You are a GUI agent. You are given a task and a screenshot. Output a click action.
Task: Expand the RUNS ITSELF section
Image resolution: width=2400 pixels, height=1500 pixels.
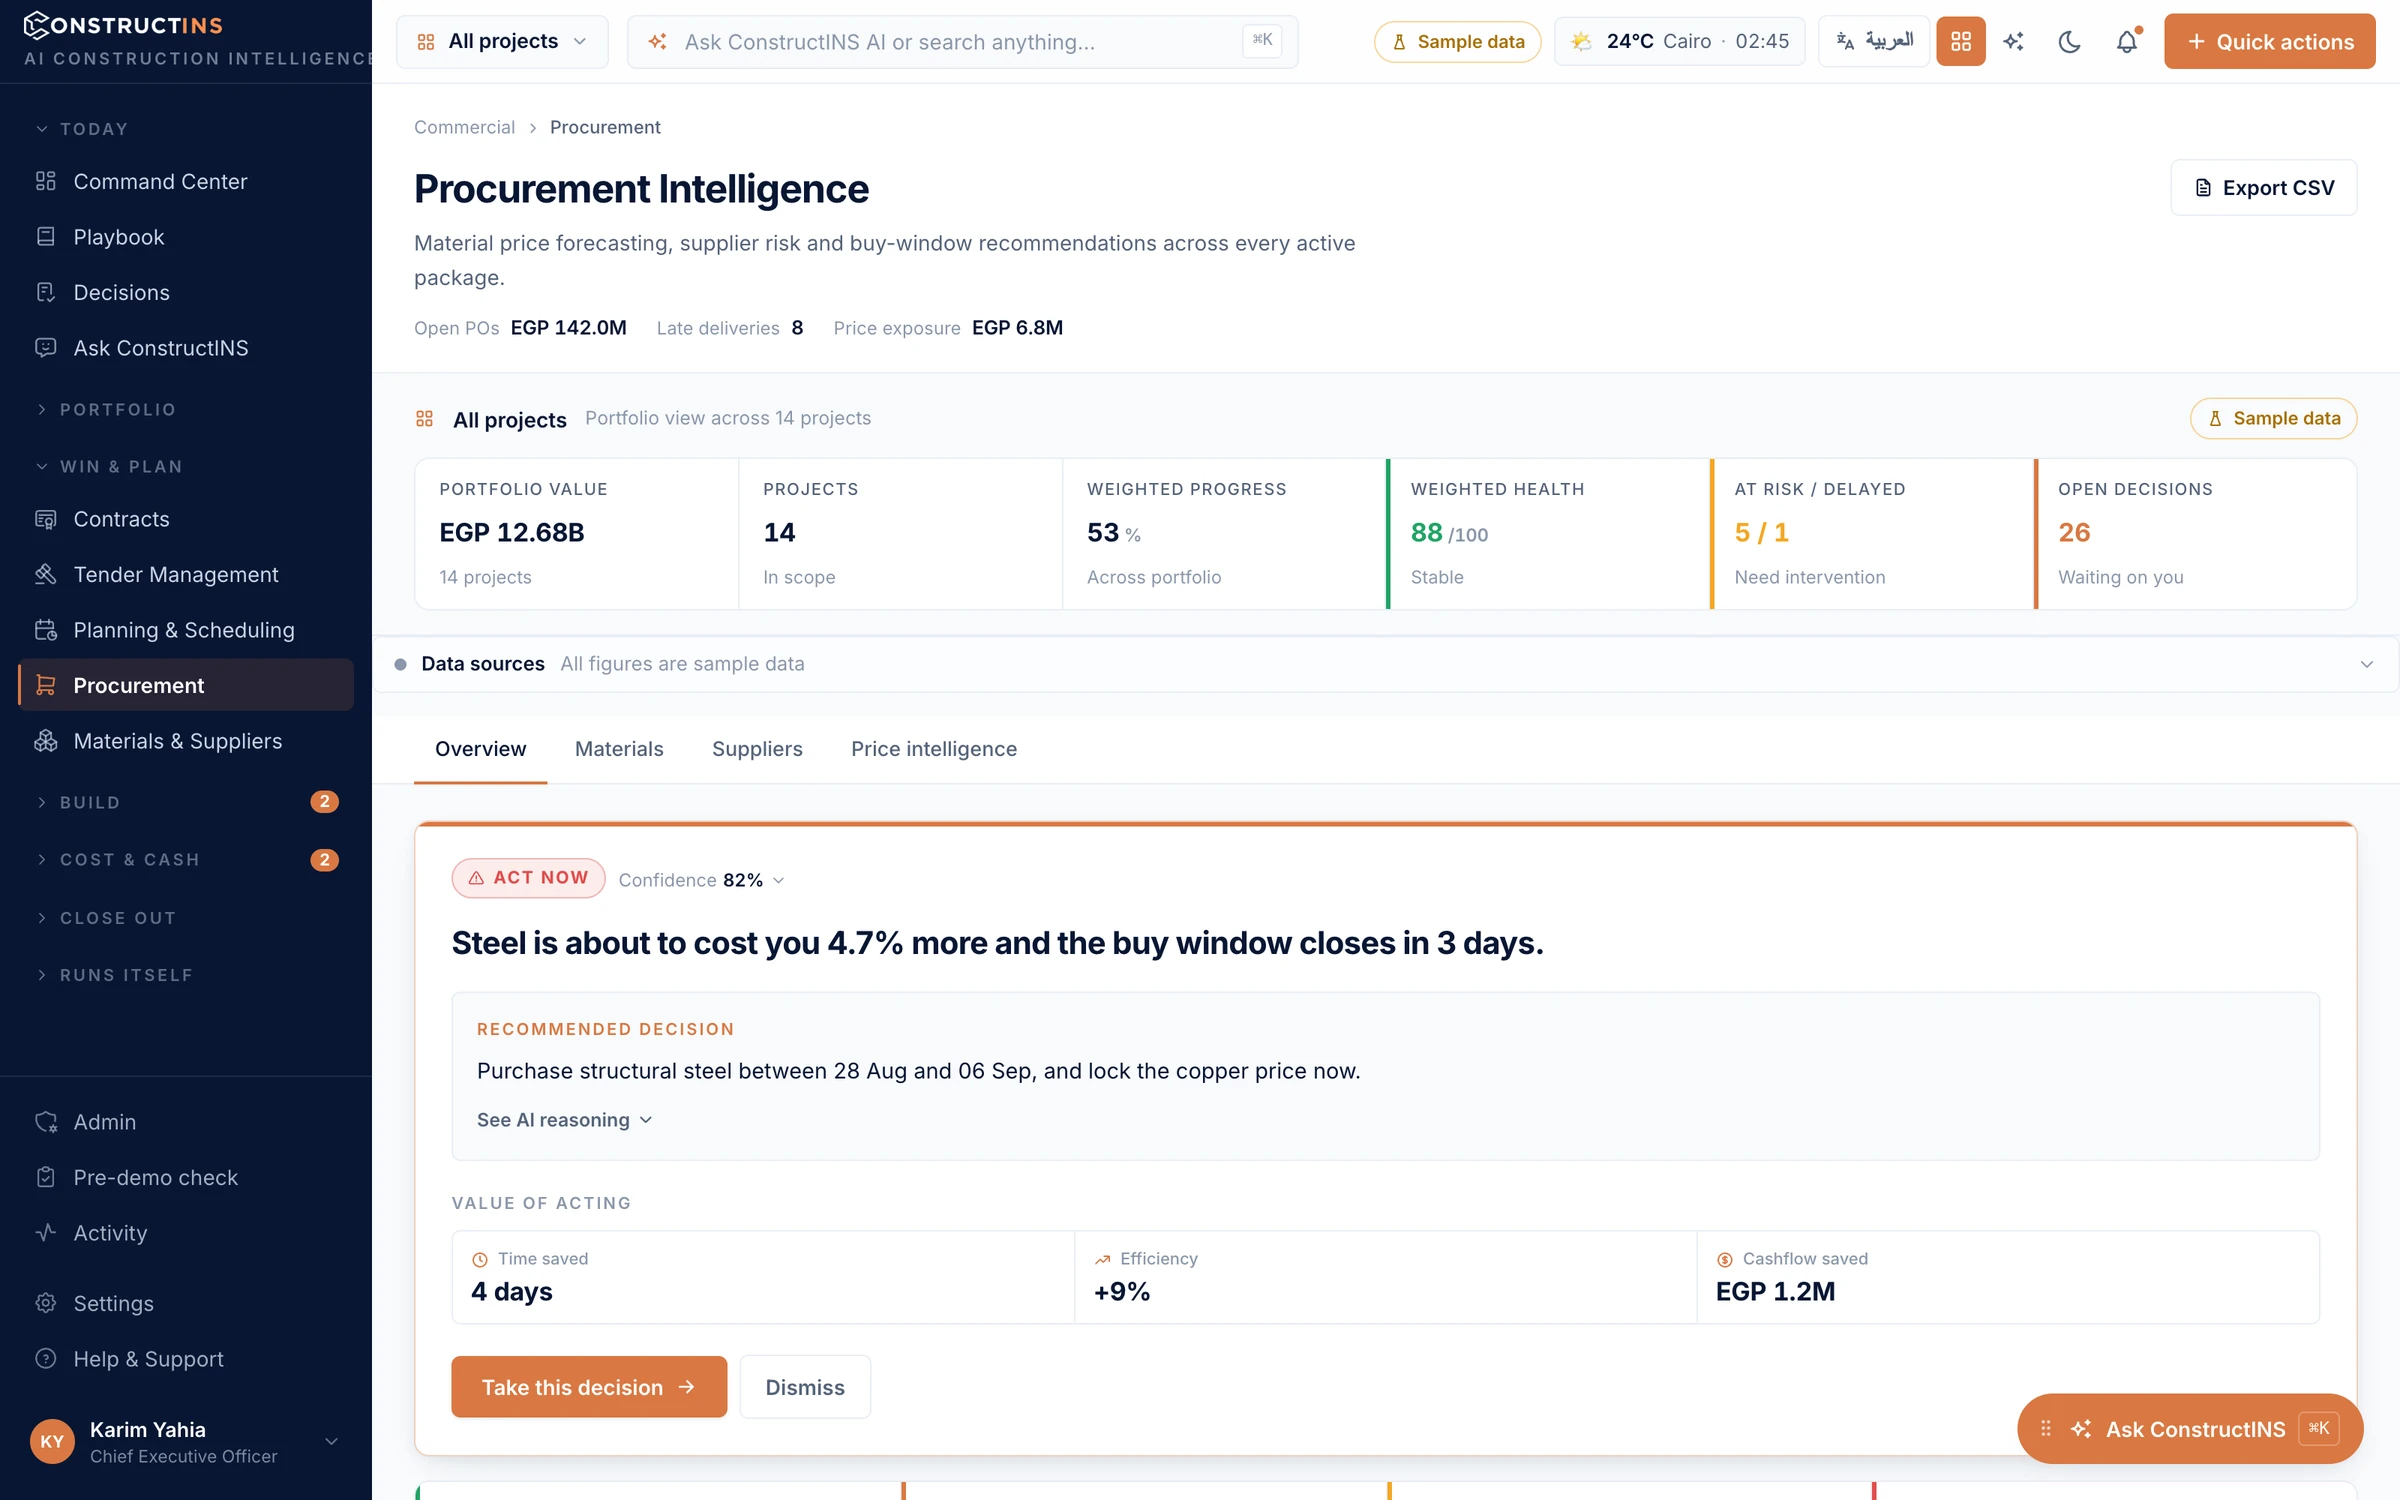click(116, 975)
